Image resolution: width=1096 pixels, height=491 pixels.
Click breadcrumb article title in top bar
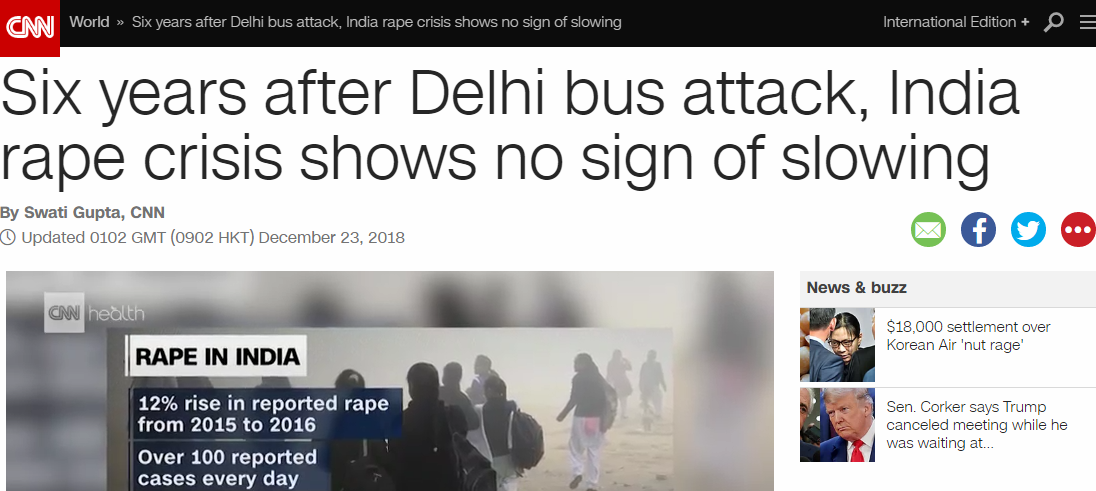tap(376, 22)
